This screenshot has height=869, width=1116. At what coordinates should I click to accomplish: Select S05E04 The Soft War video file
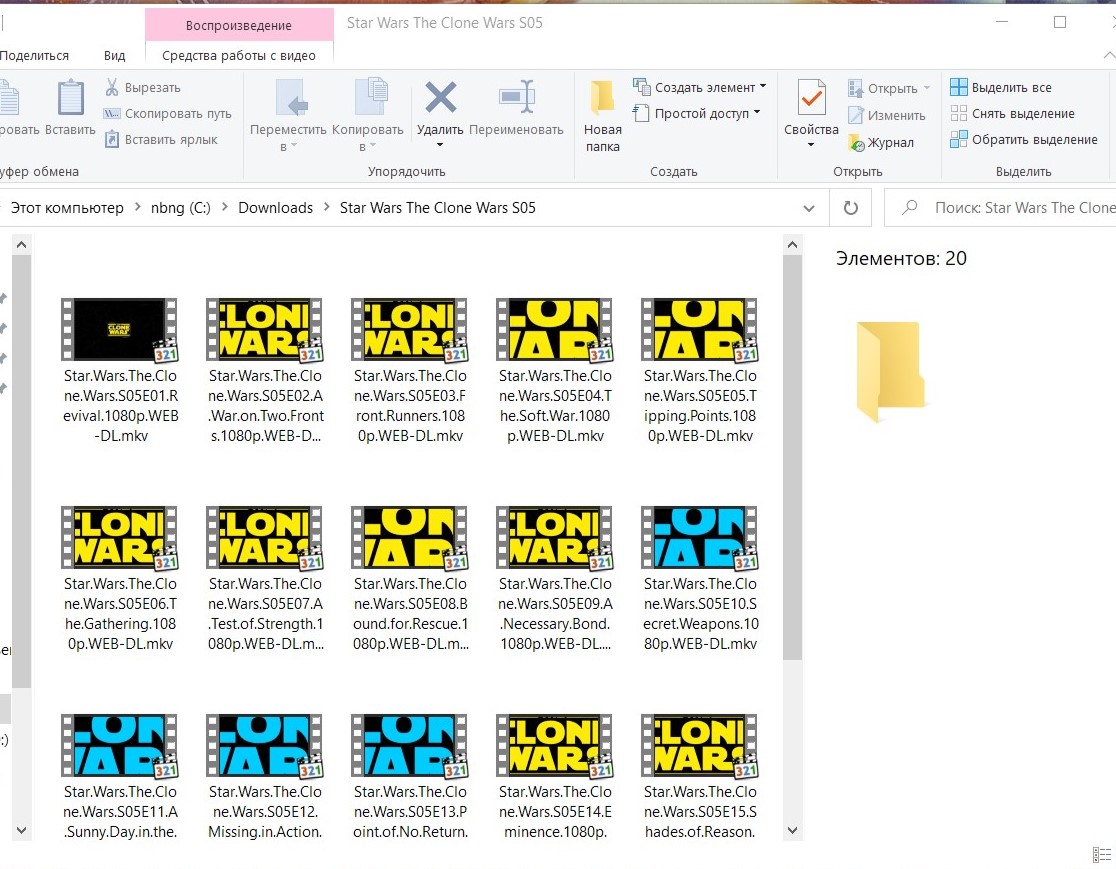(x=555, y=372)
